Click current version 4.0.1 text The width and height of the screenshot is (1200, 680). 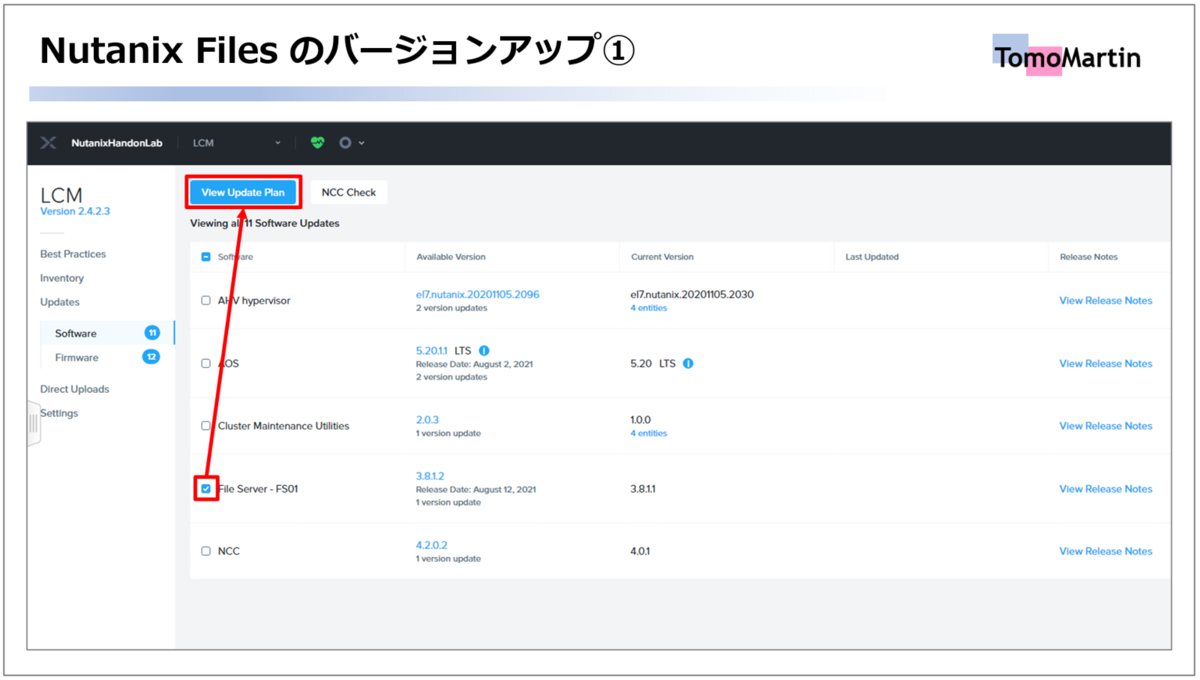pyautogui.click(x=641, y=551)
